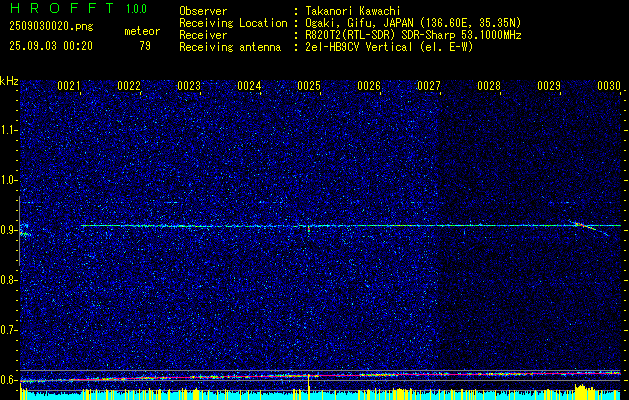This screenshot has height=400, width=629.
Task: Click the Receiving antenna label
Action: tap(230, 47)
